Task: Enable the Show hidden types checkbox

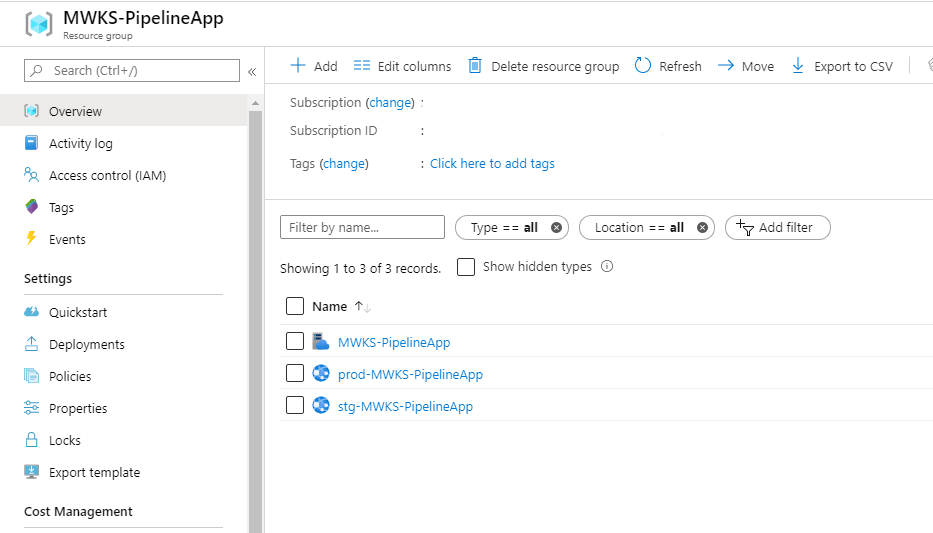Action: click(x=466, y=267)
